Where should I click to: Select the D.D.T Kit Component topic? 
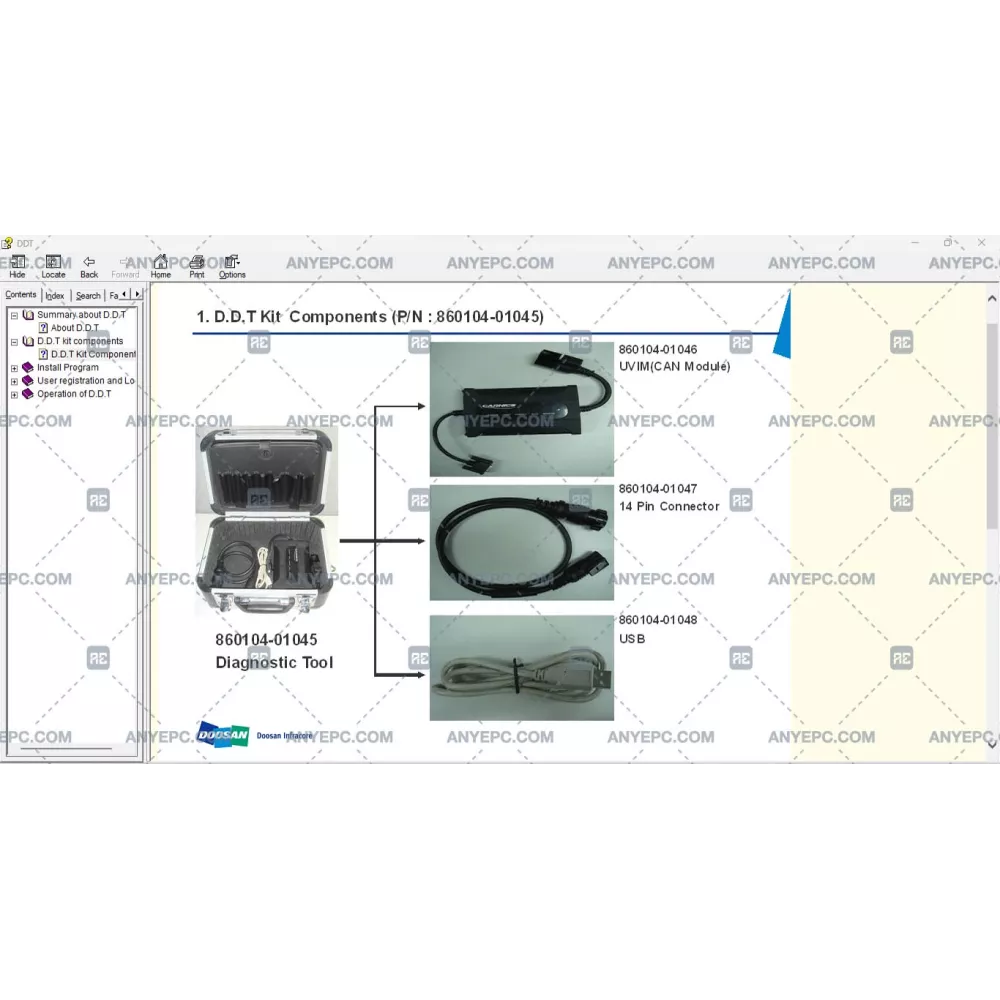coord(93,354)
